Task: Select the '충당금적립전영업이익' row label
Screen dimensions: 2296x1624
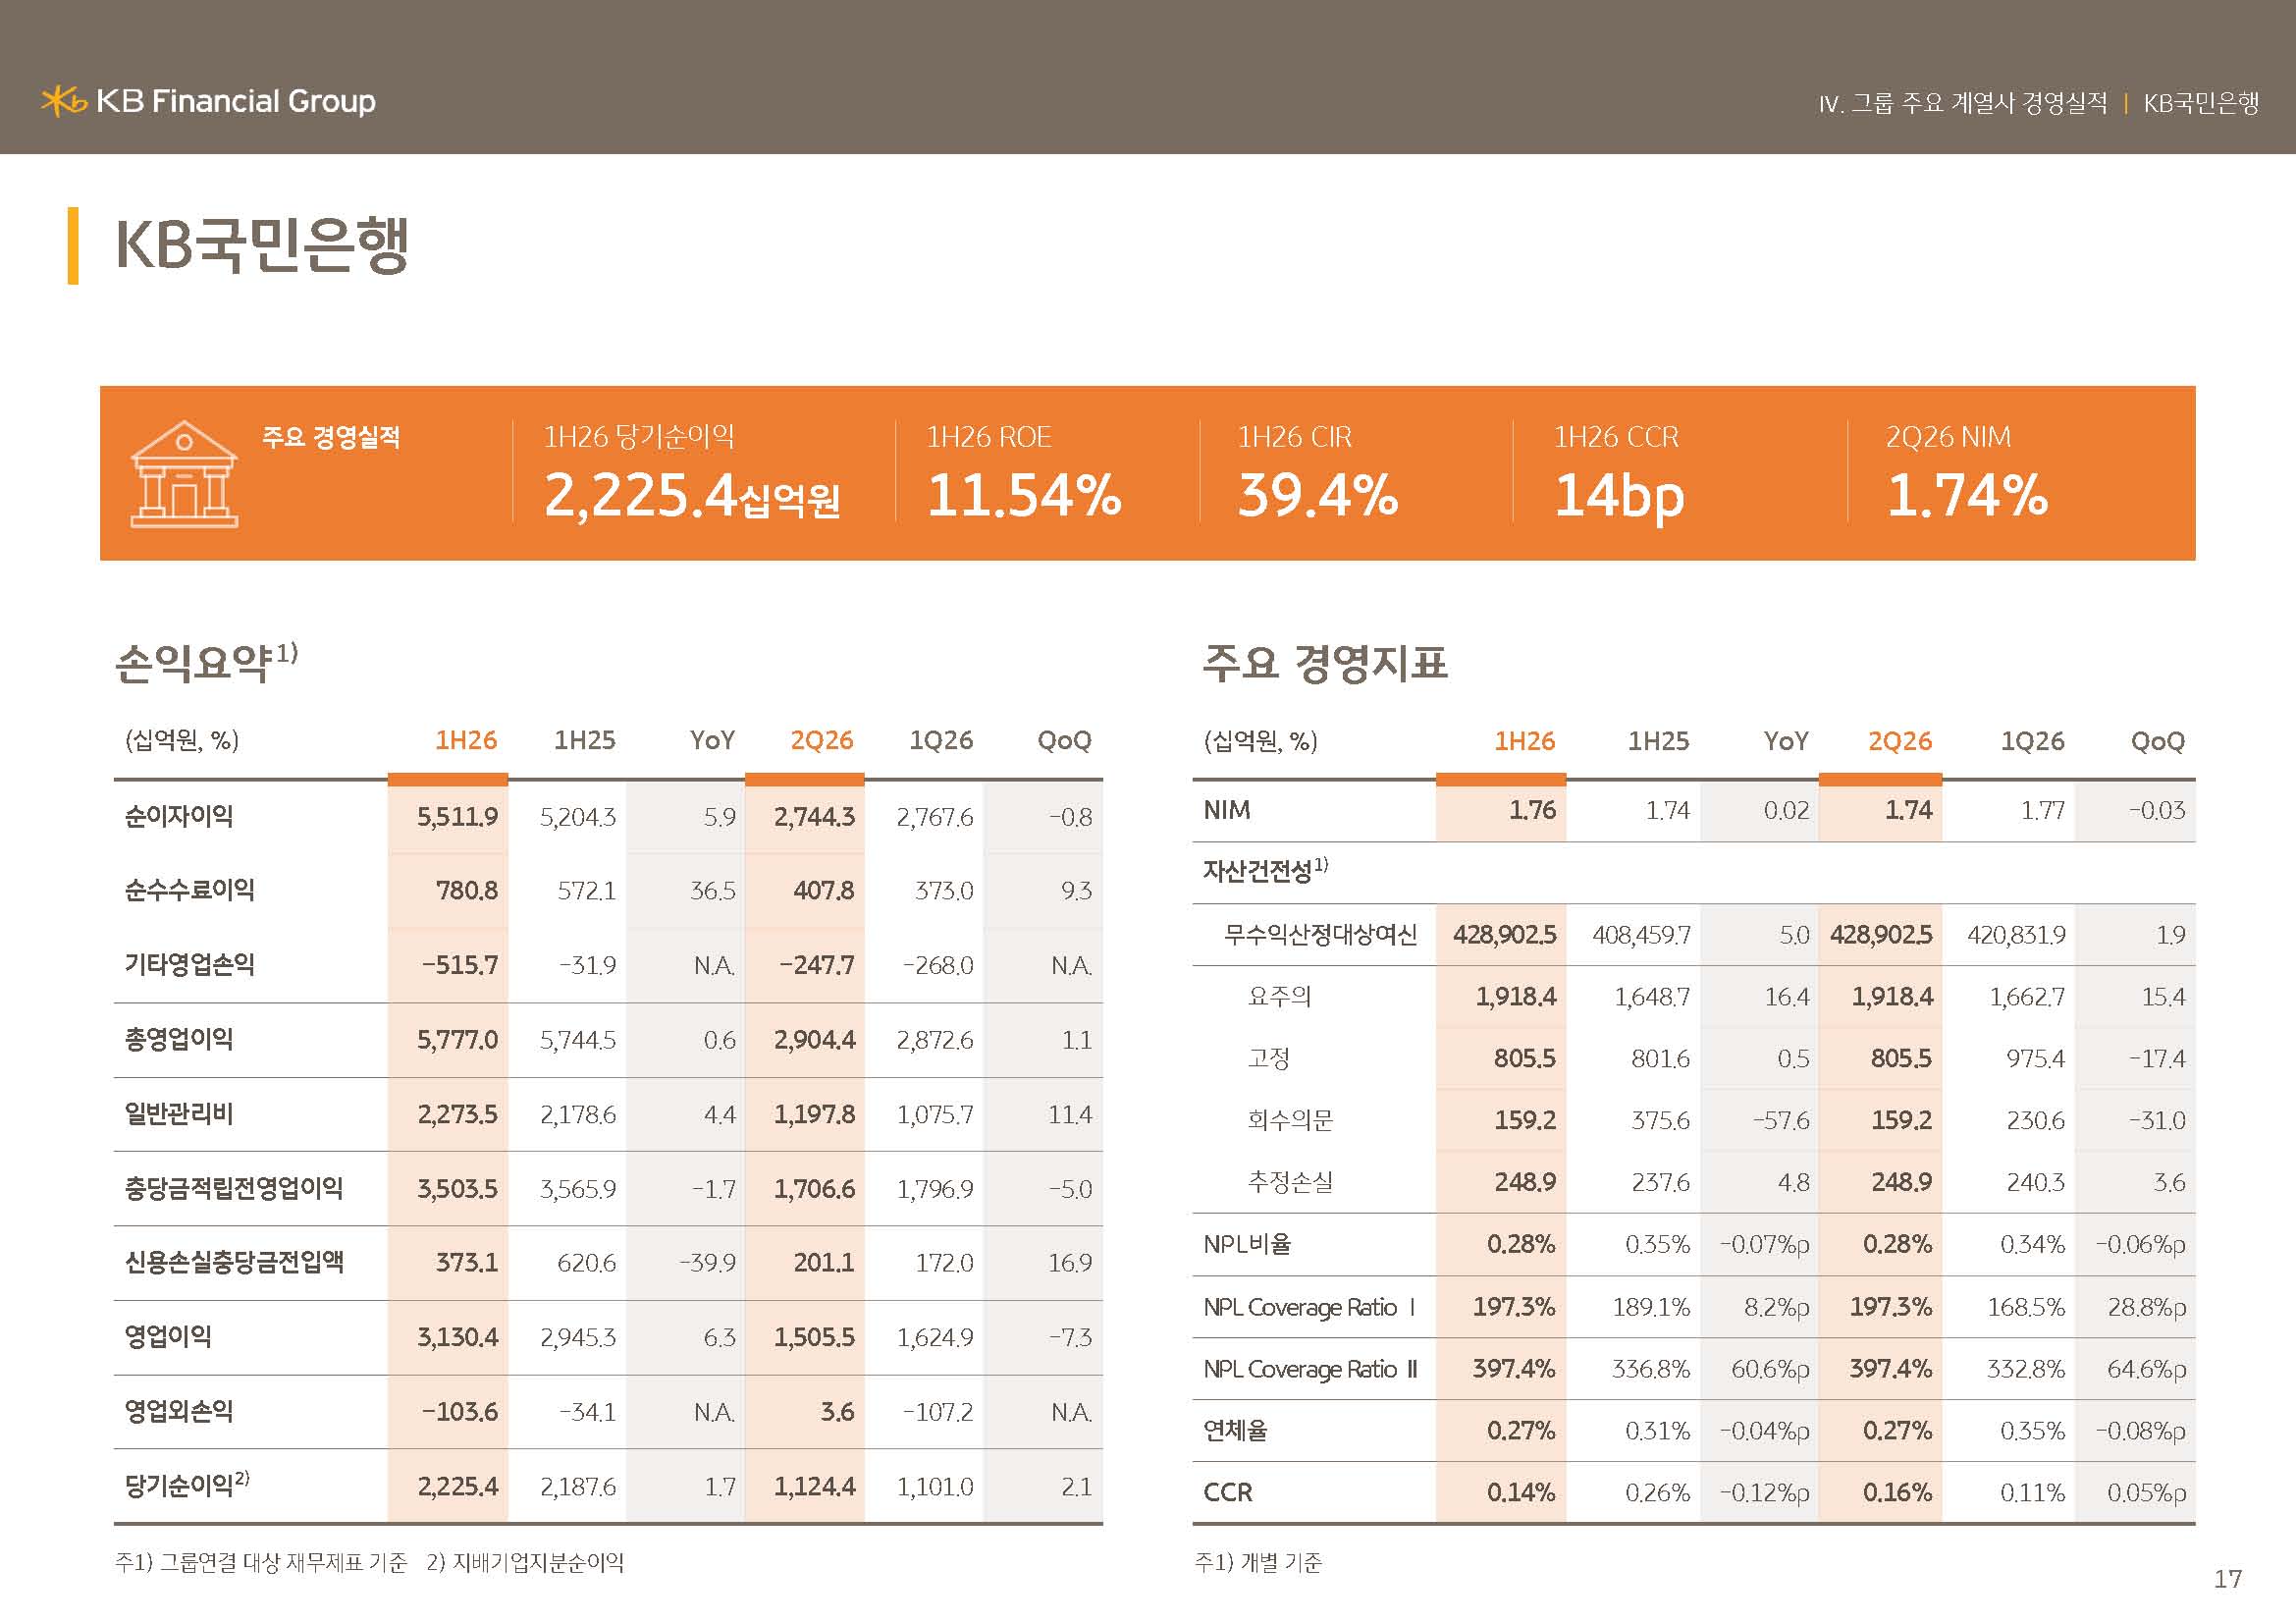Action: tap(234, 1188)
